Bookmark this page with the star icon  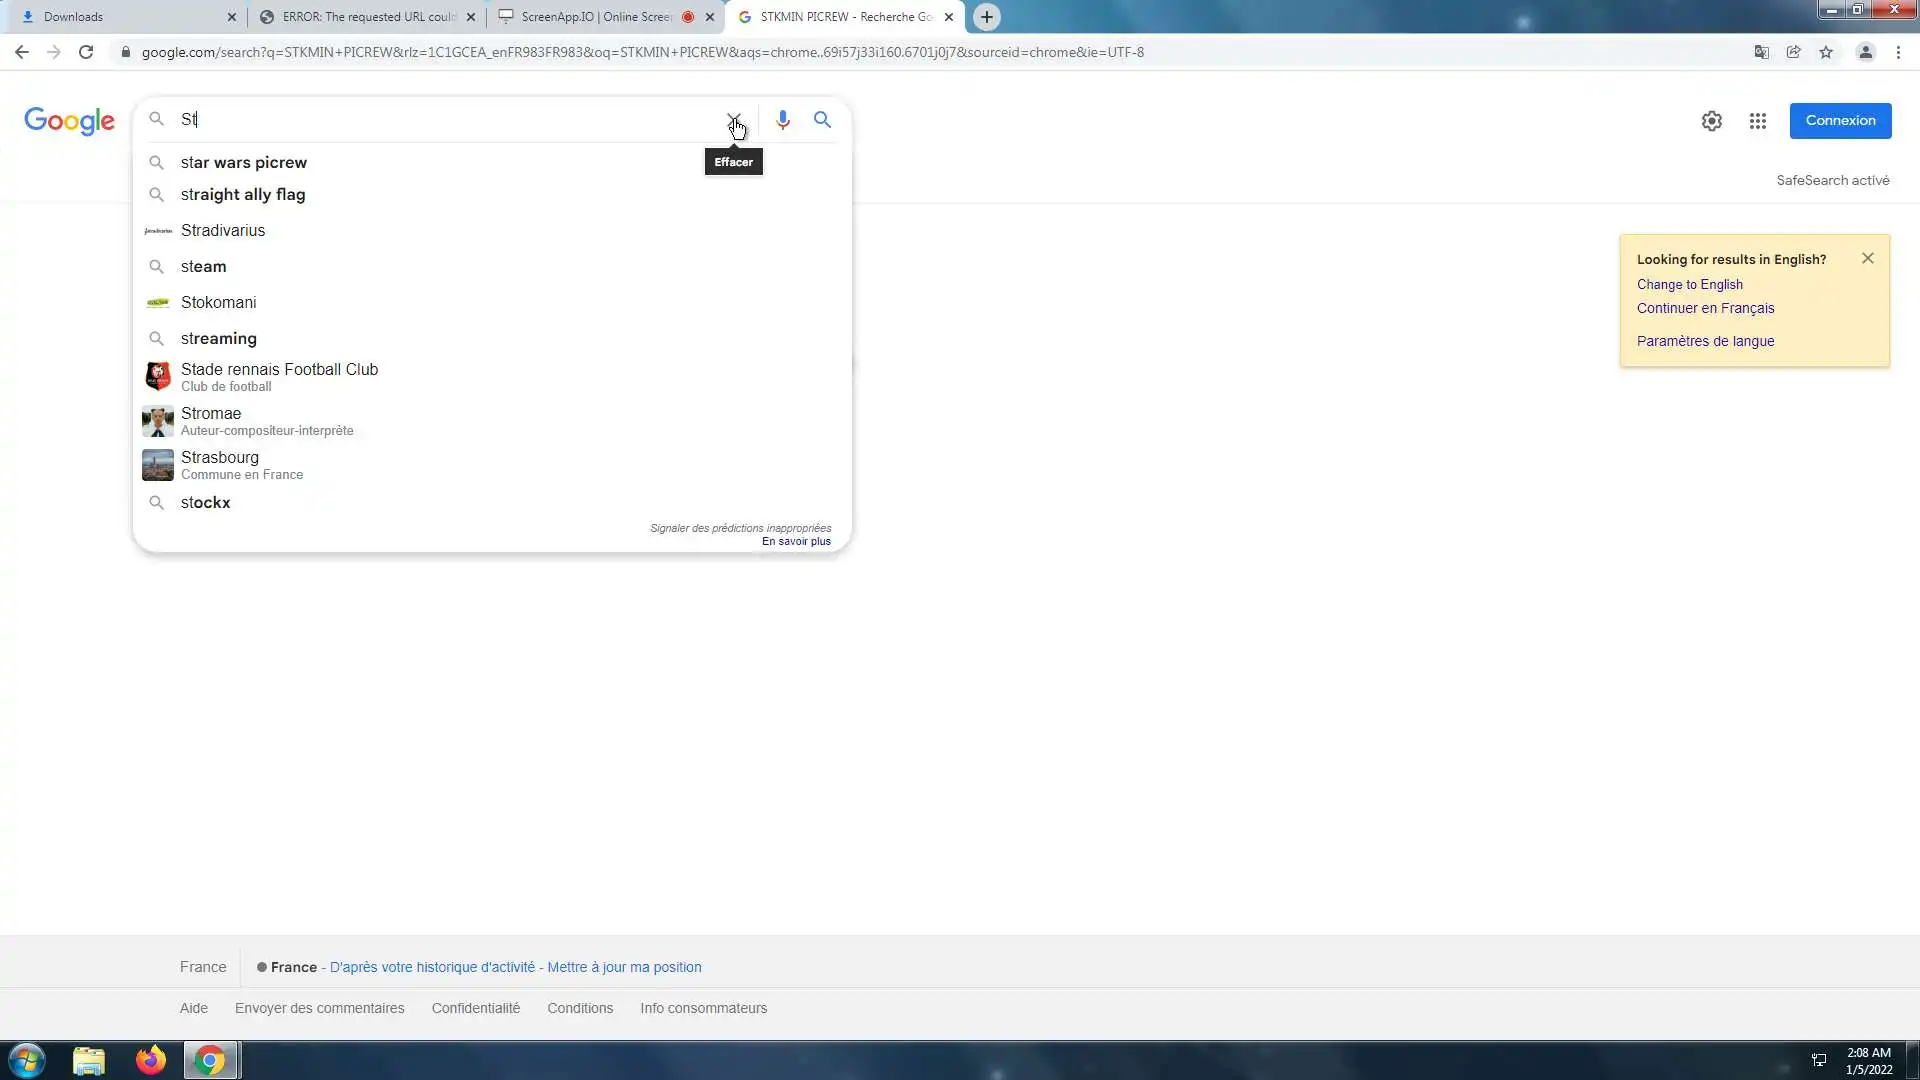(x=1826, y=52)
